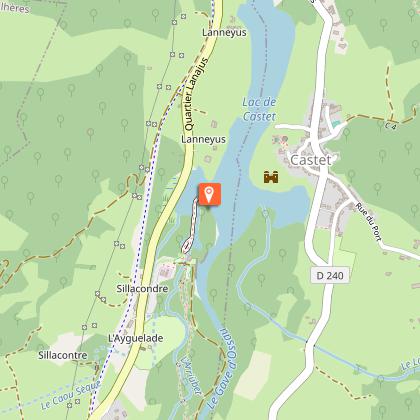Click the upper Lanneyus label near the lake

click(224, 32)
